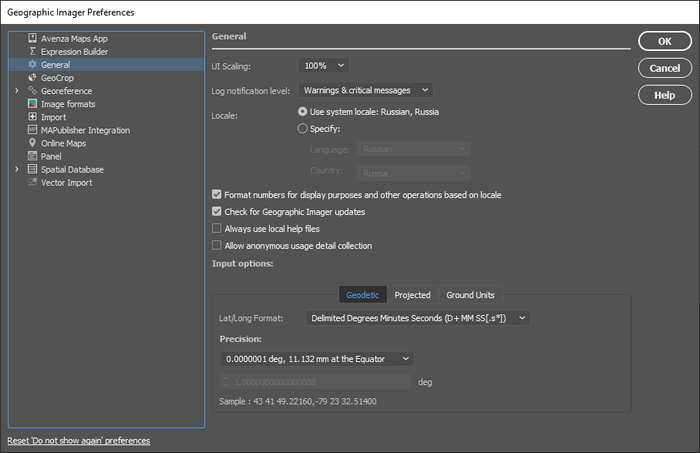Screen dimensions: 700x453
Task: Switch to the Ground Units tab
Action: pos(470,295)
